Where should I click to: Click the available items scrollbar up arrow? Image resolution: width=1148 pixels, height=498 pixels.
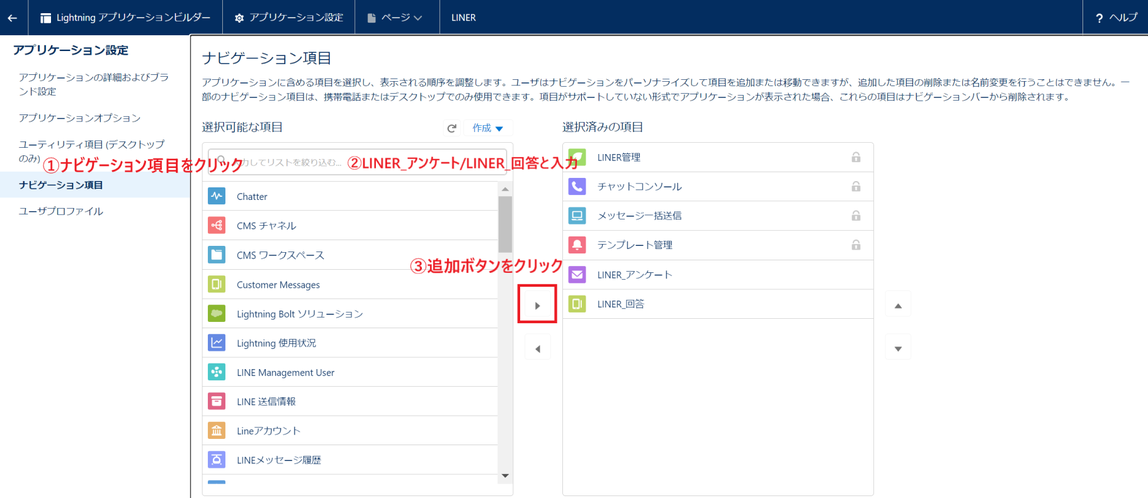click(504, 188)
